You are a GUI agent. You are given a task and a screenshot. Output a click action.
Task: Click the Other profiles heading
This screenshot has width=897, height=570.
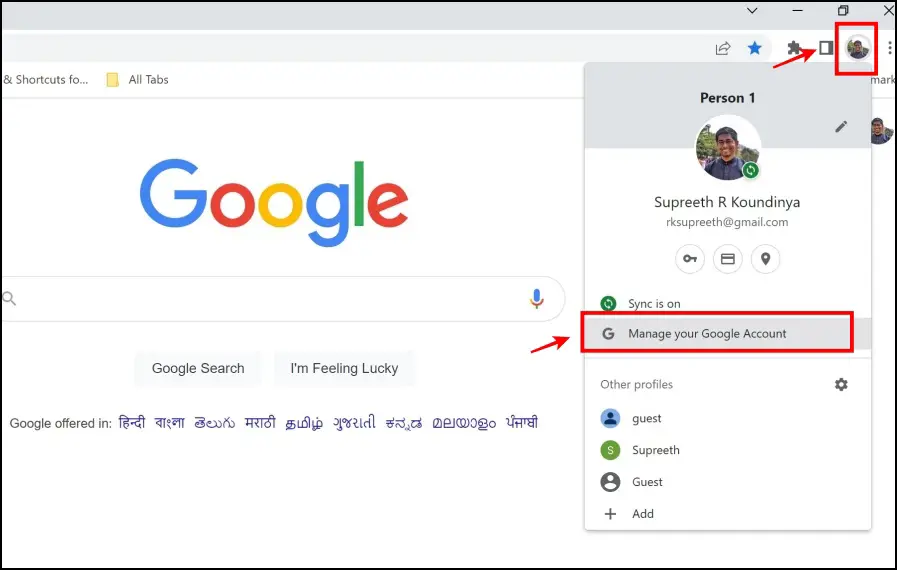[x=637, y=384]
